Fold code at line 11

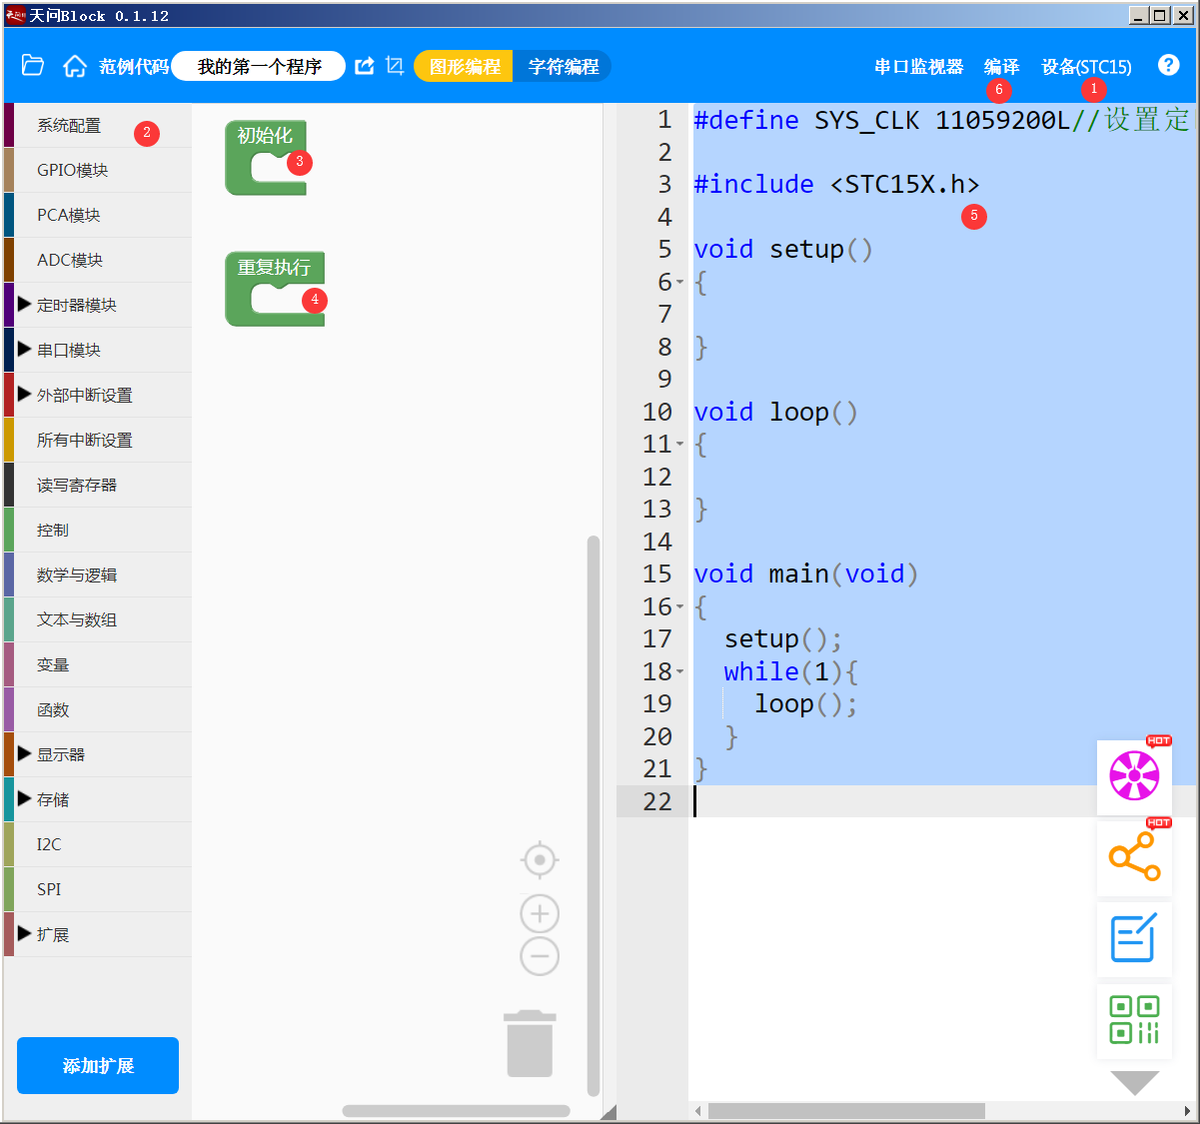pyautogui.click(x=680, y=443)
